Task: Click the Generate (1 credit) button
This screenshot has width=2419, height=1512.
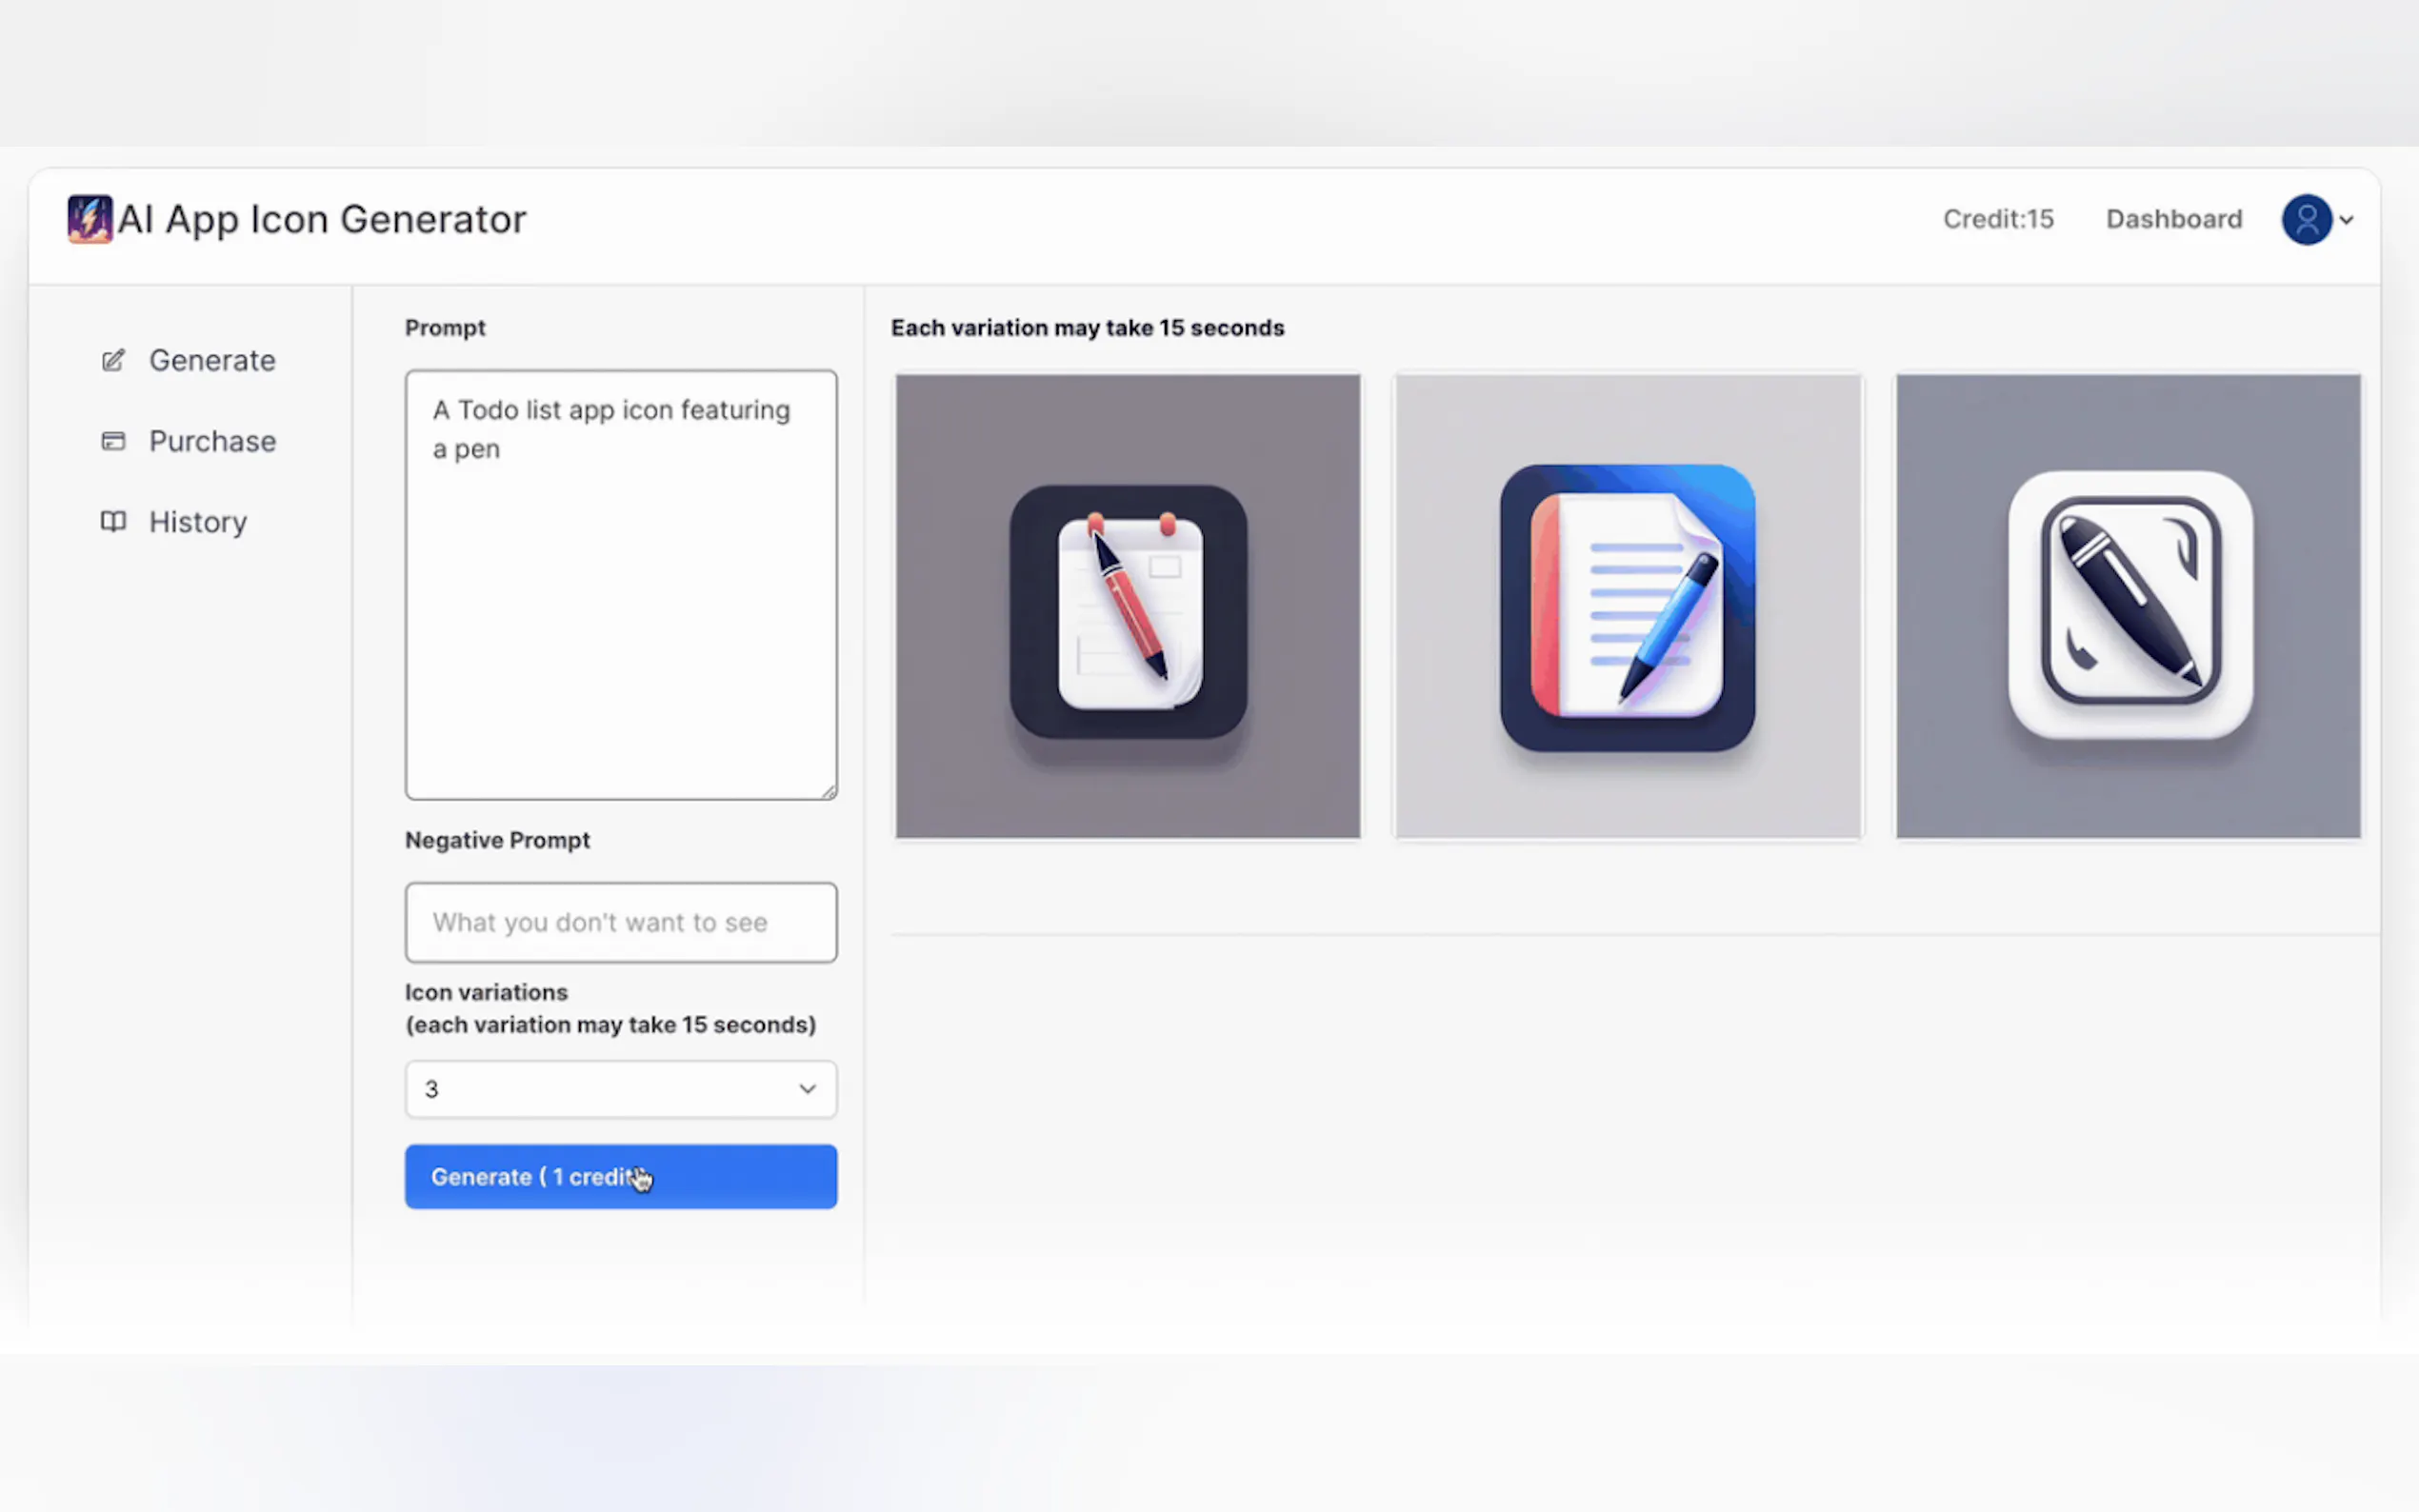Action: [x=620, y=1176]
